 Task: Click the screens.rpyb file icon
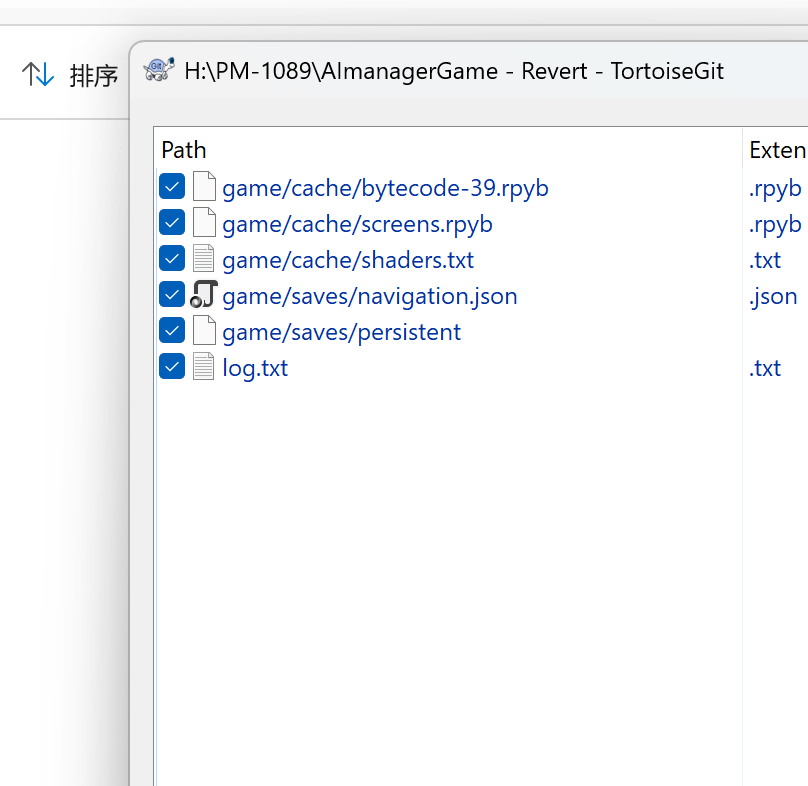tap(204, 222)
